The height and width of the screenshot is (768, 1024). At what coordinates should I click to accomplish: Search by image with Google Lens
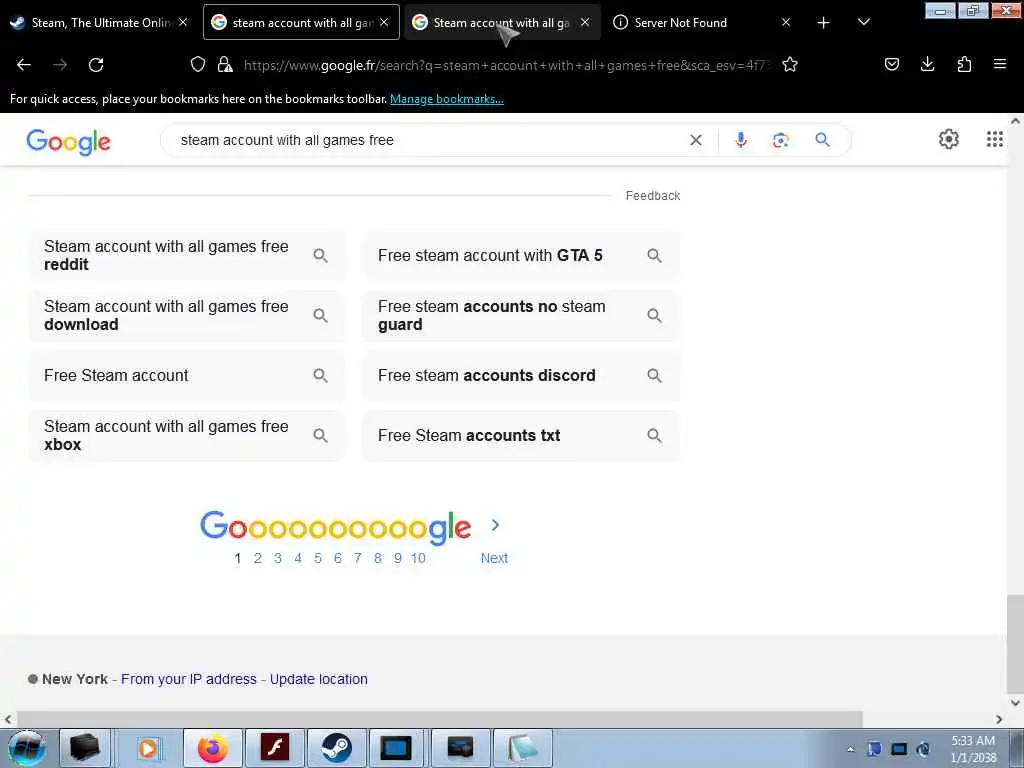pyautogui.click(x=780, y=140)
